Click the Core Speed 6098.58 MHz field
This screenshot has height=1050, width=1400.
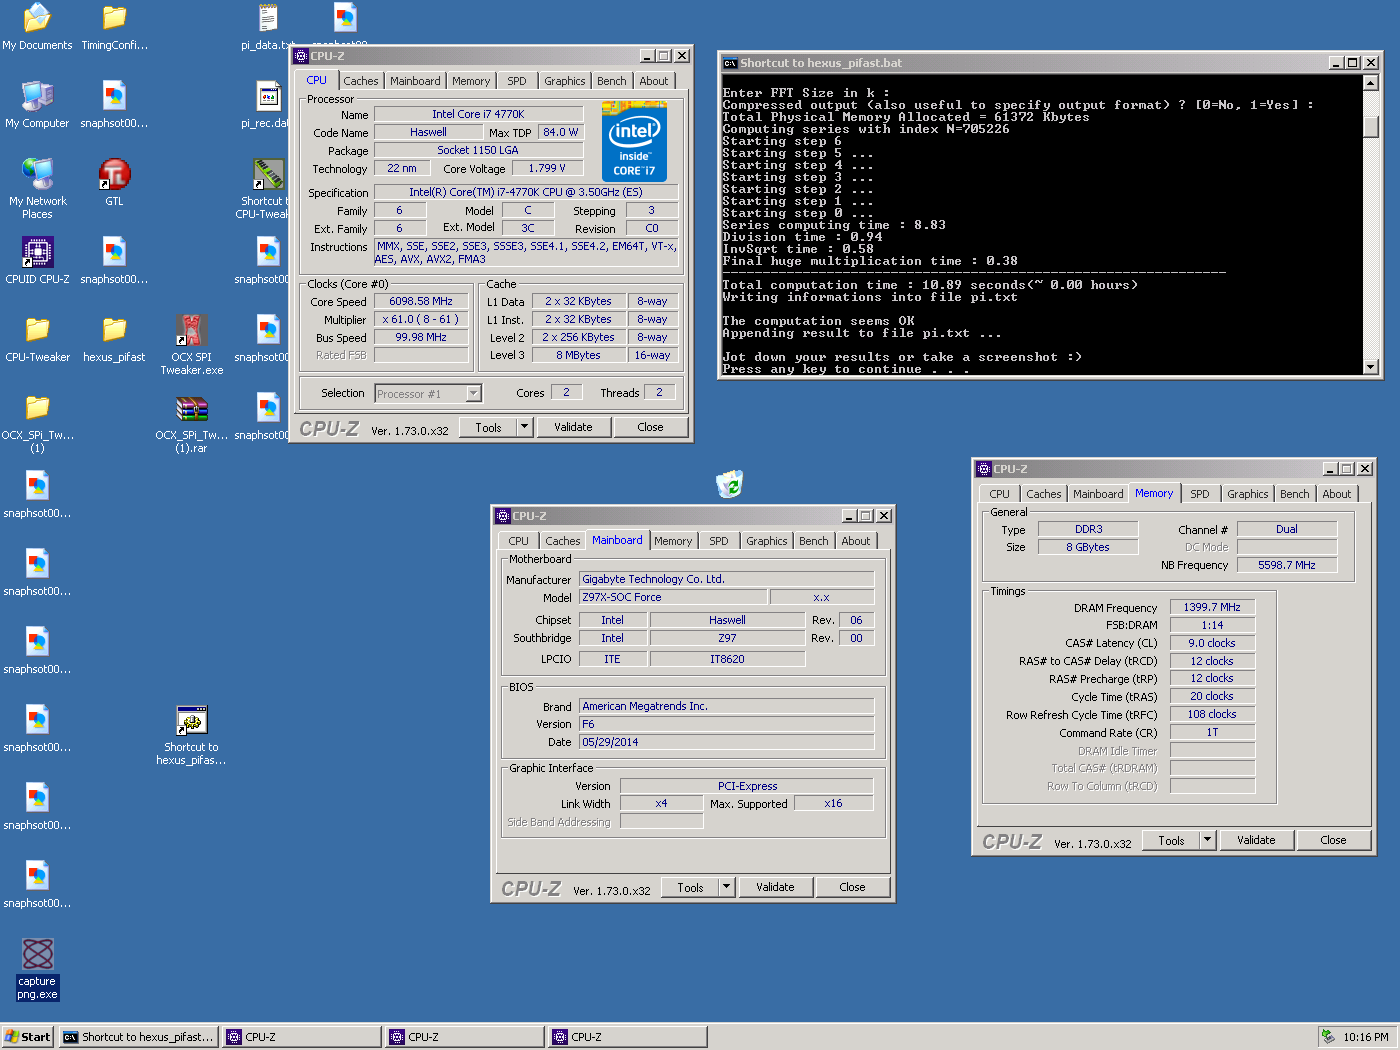coord(421,301)
